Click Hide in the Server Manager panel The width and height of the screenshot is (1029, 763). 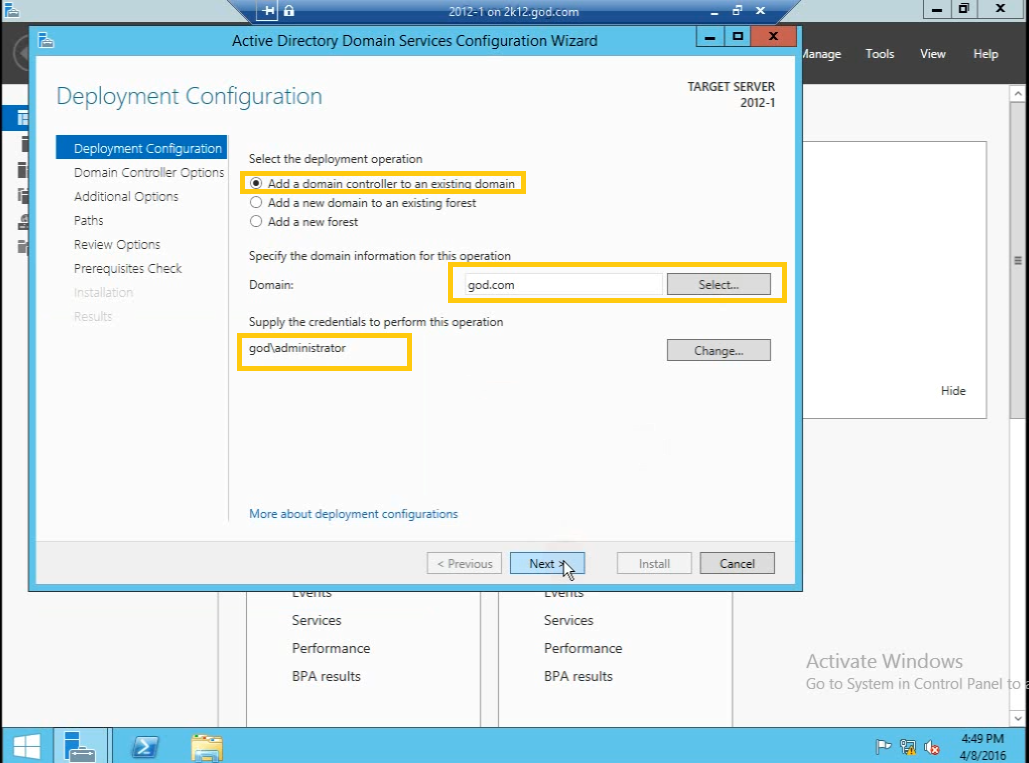[953, 390]
